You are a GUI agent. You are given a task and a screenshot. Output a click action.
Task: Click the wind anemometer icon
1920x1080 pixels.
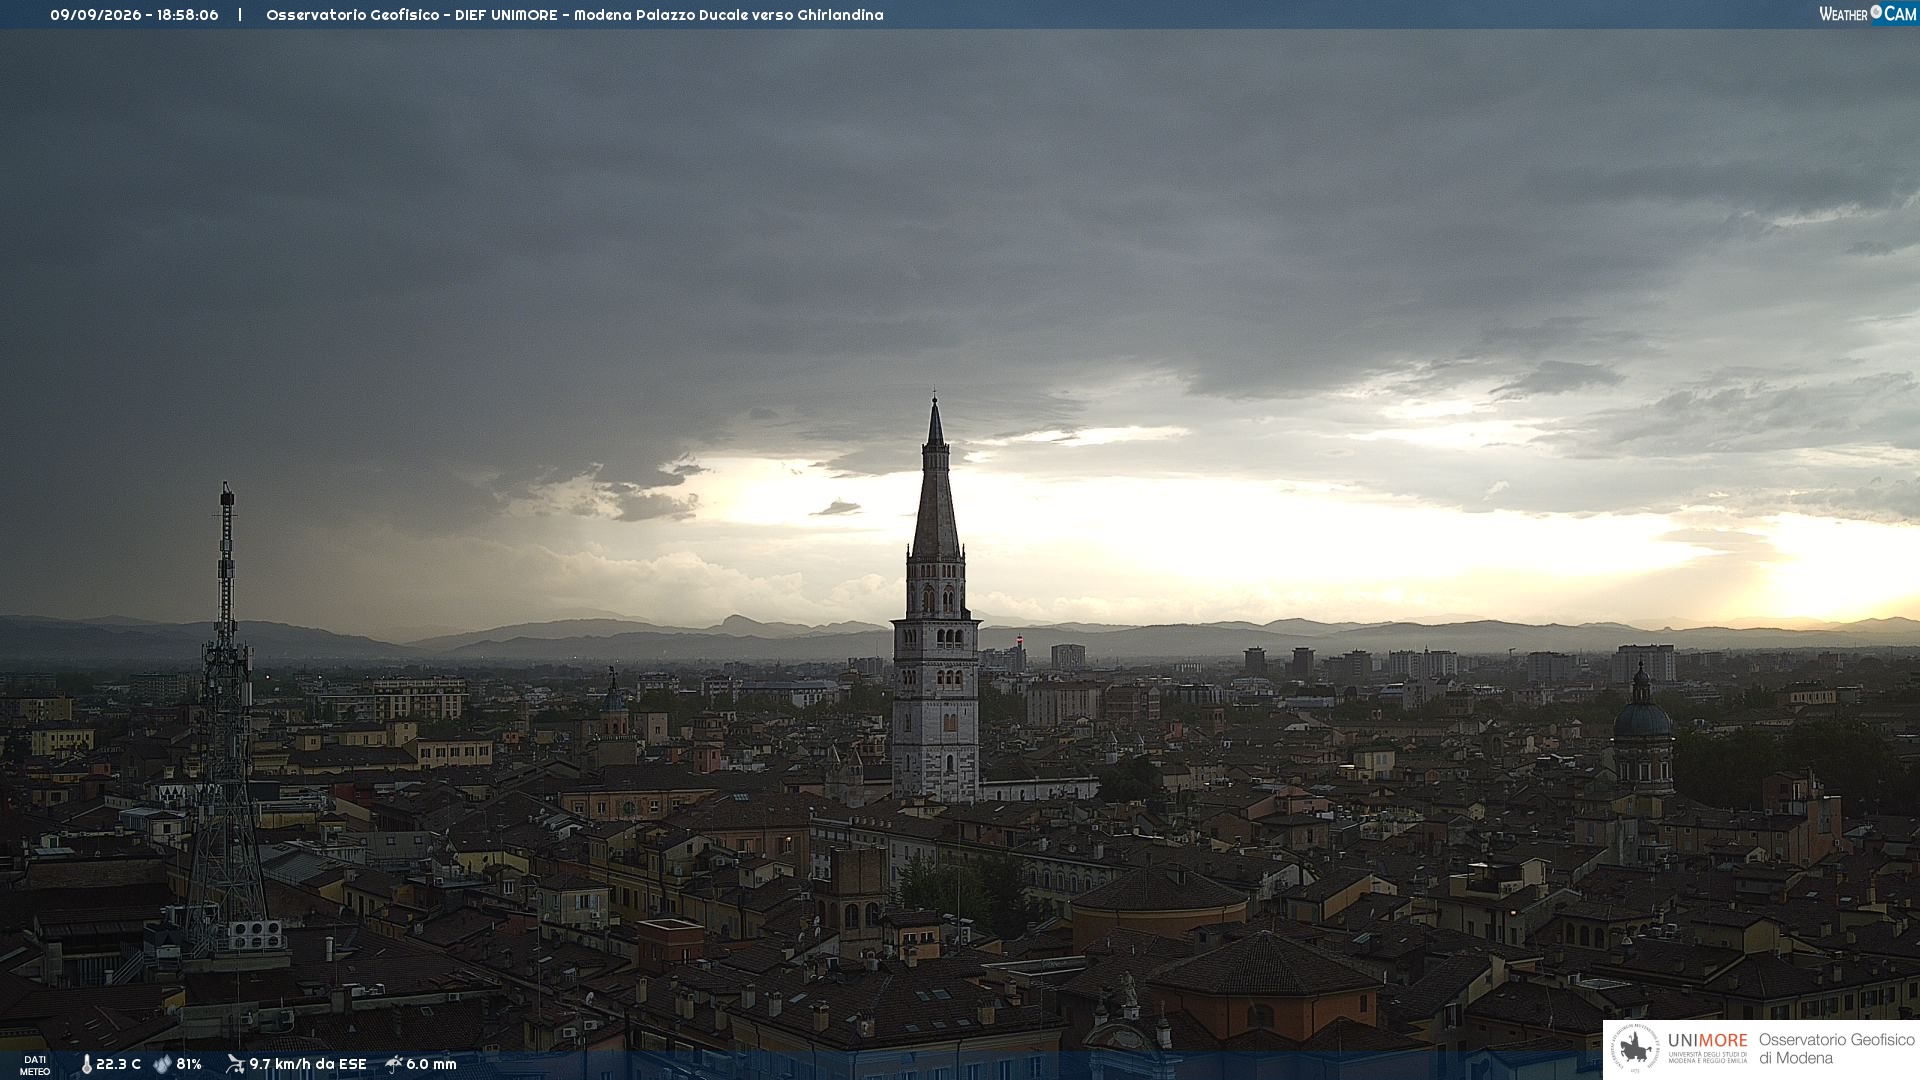tap(235, 1064)
